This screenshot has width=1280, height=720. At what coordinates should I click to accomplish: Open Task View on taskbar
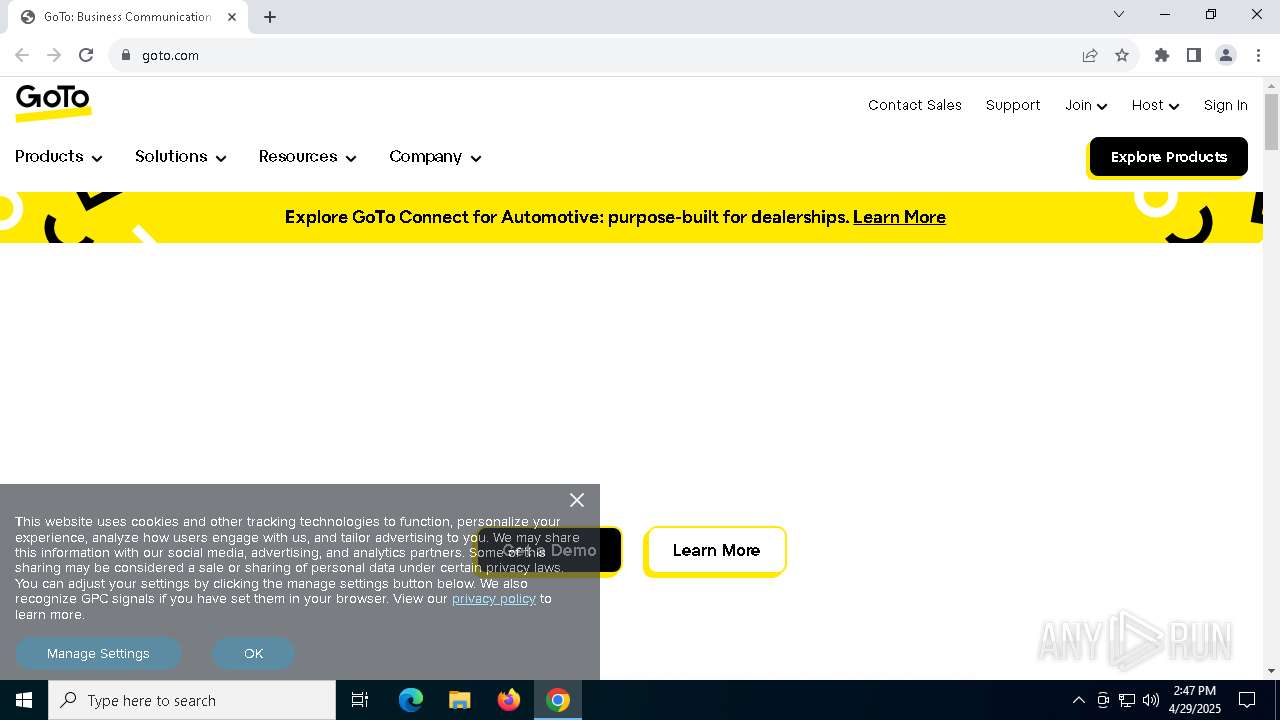360,700
